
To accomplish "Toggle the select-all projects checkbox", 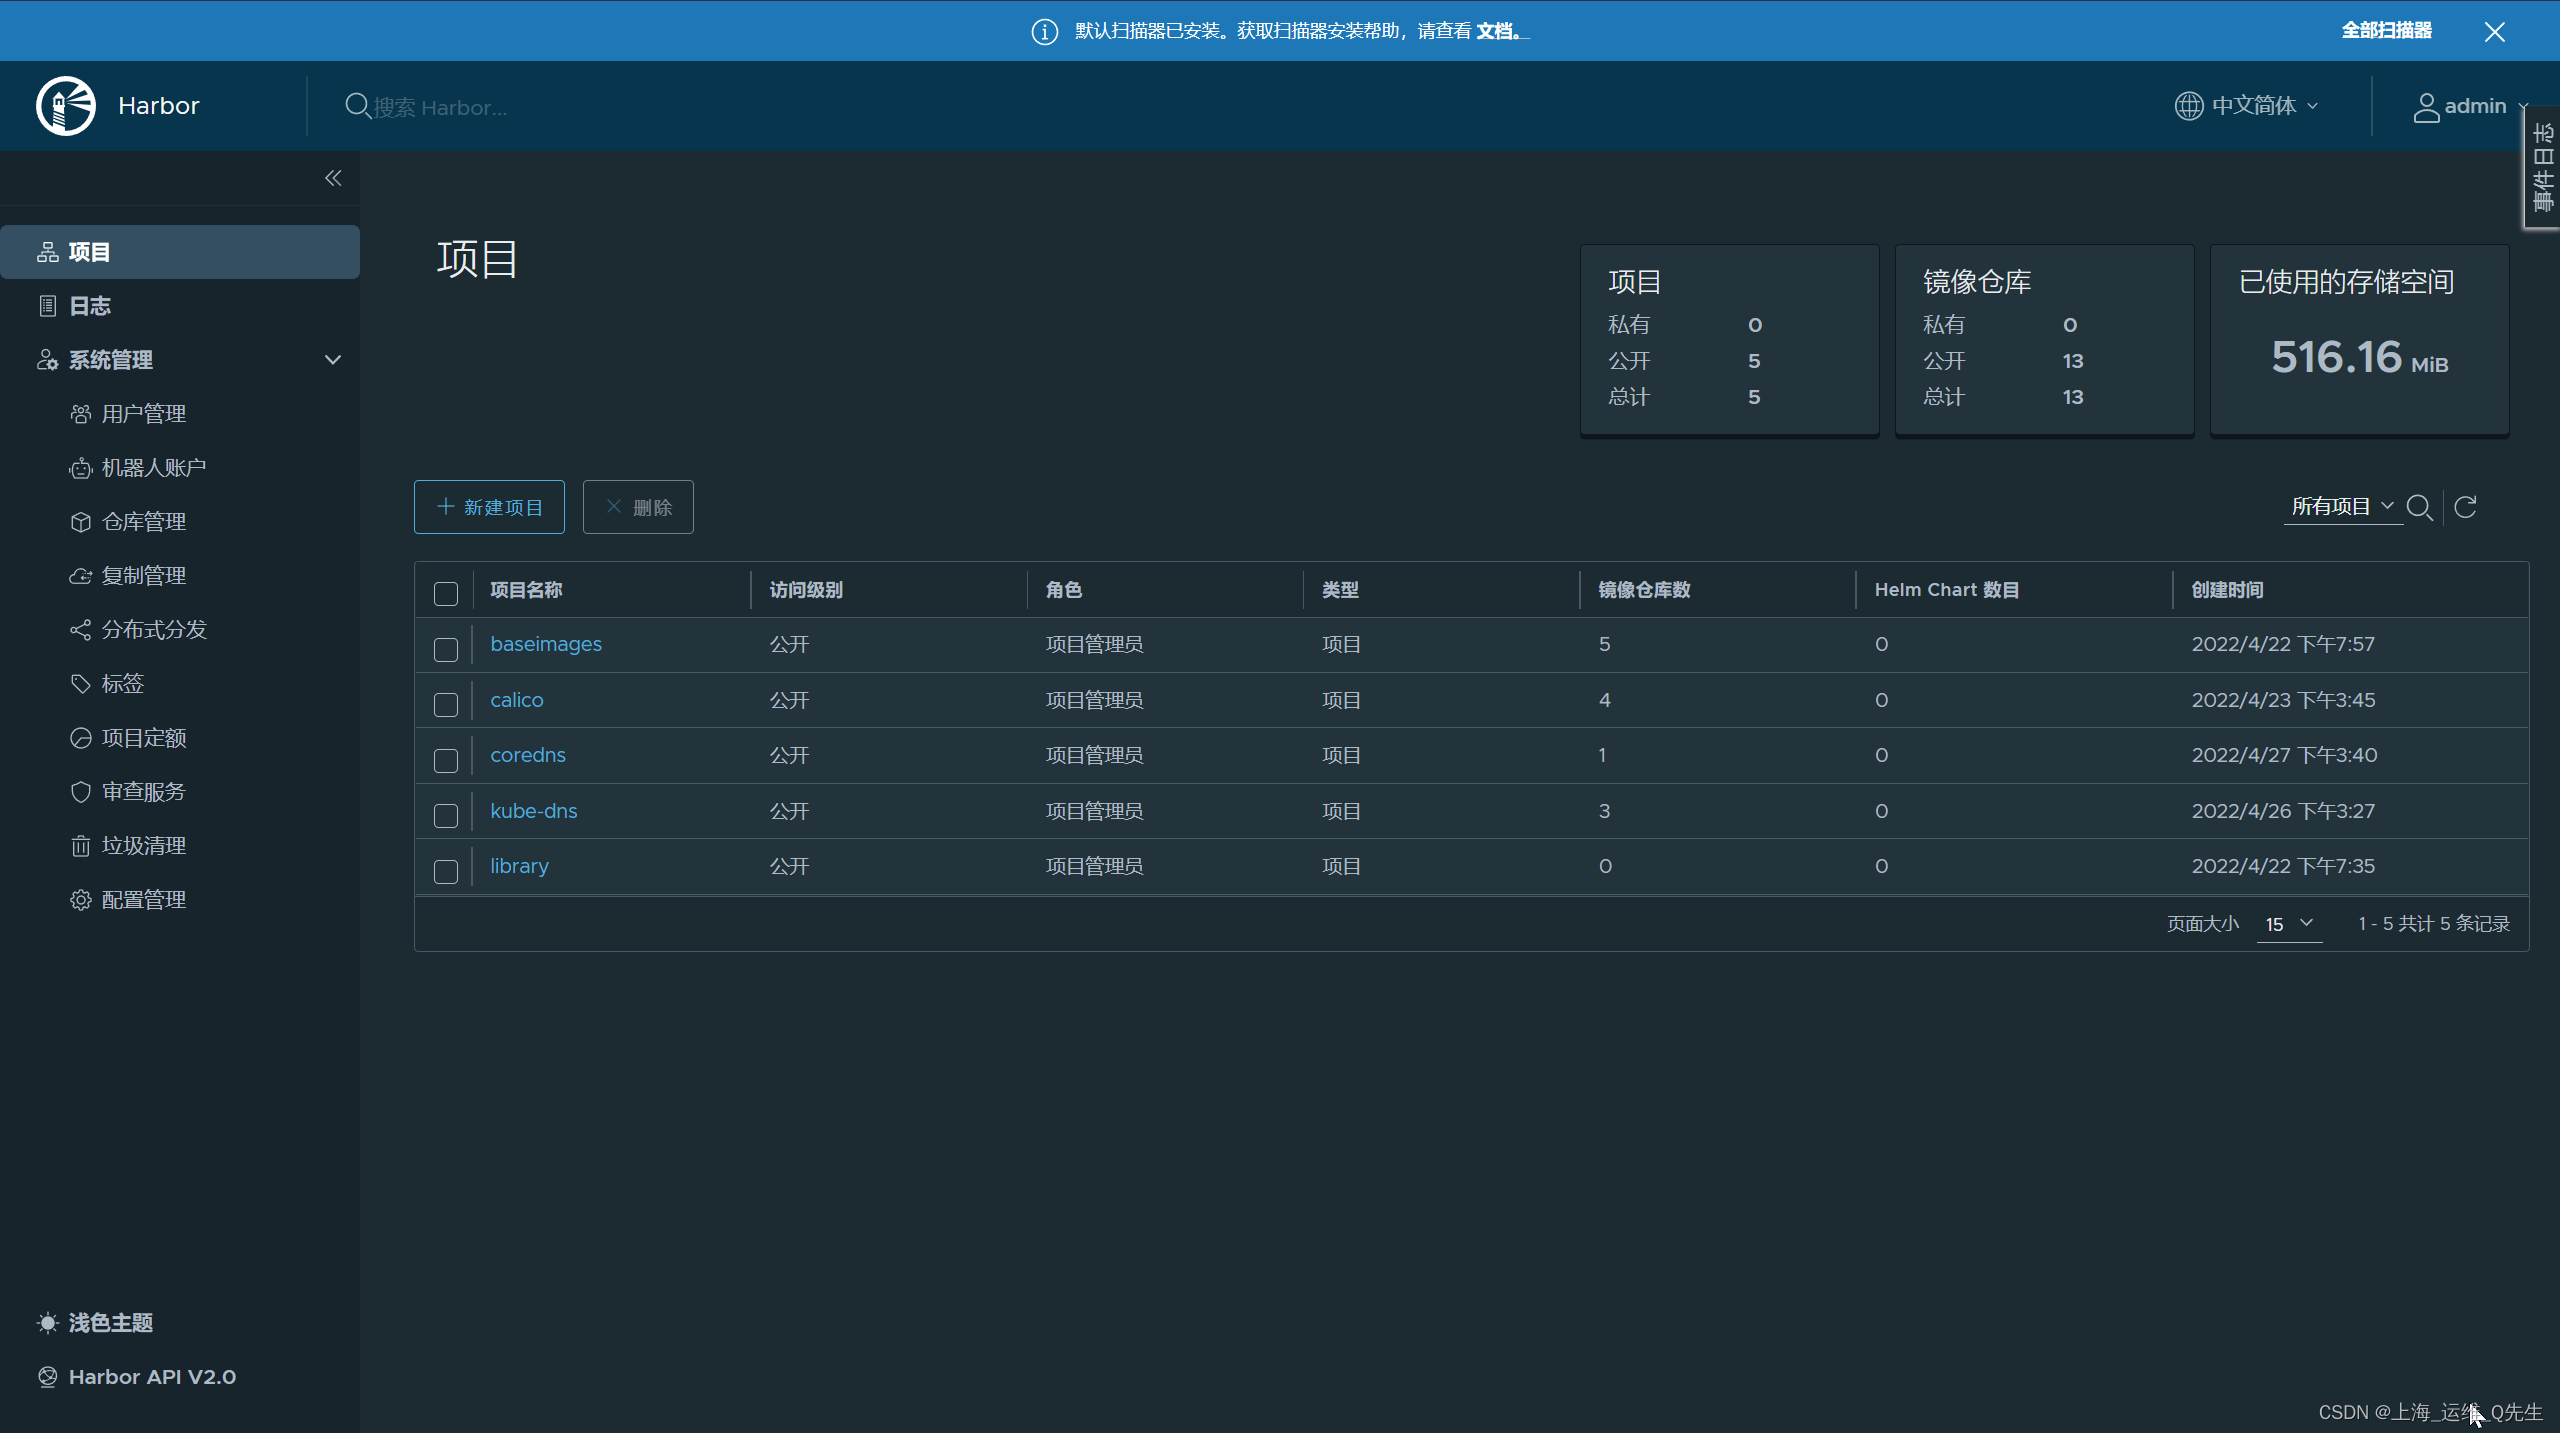I will point(446,593).
